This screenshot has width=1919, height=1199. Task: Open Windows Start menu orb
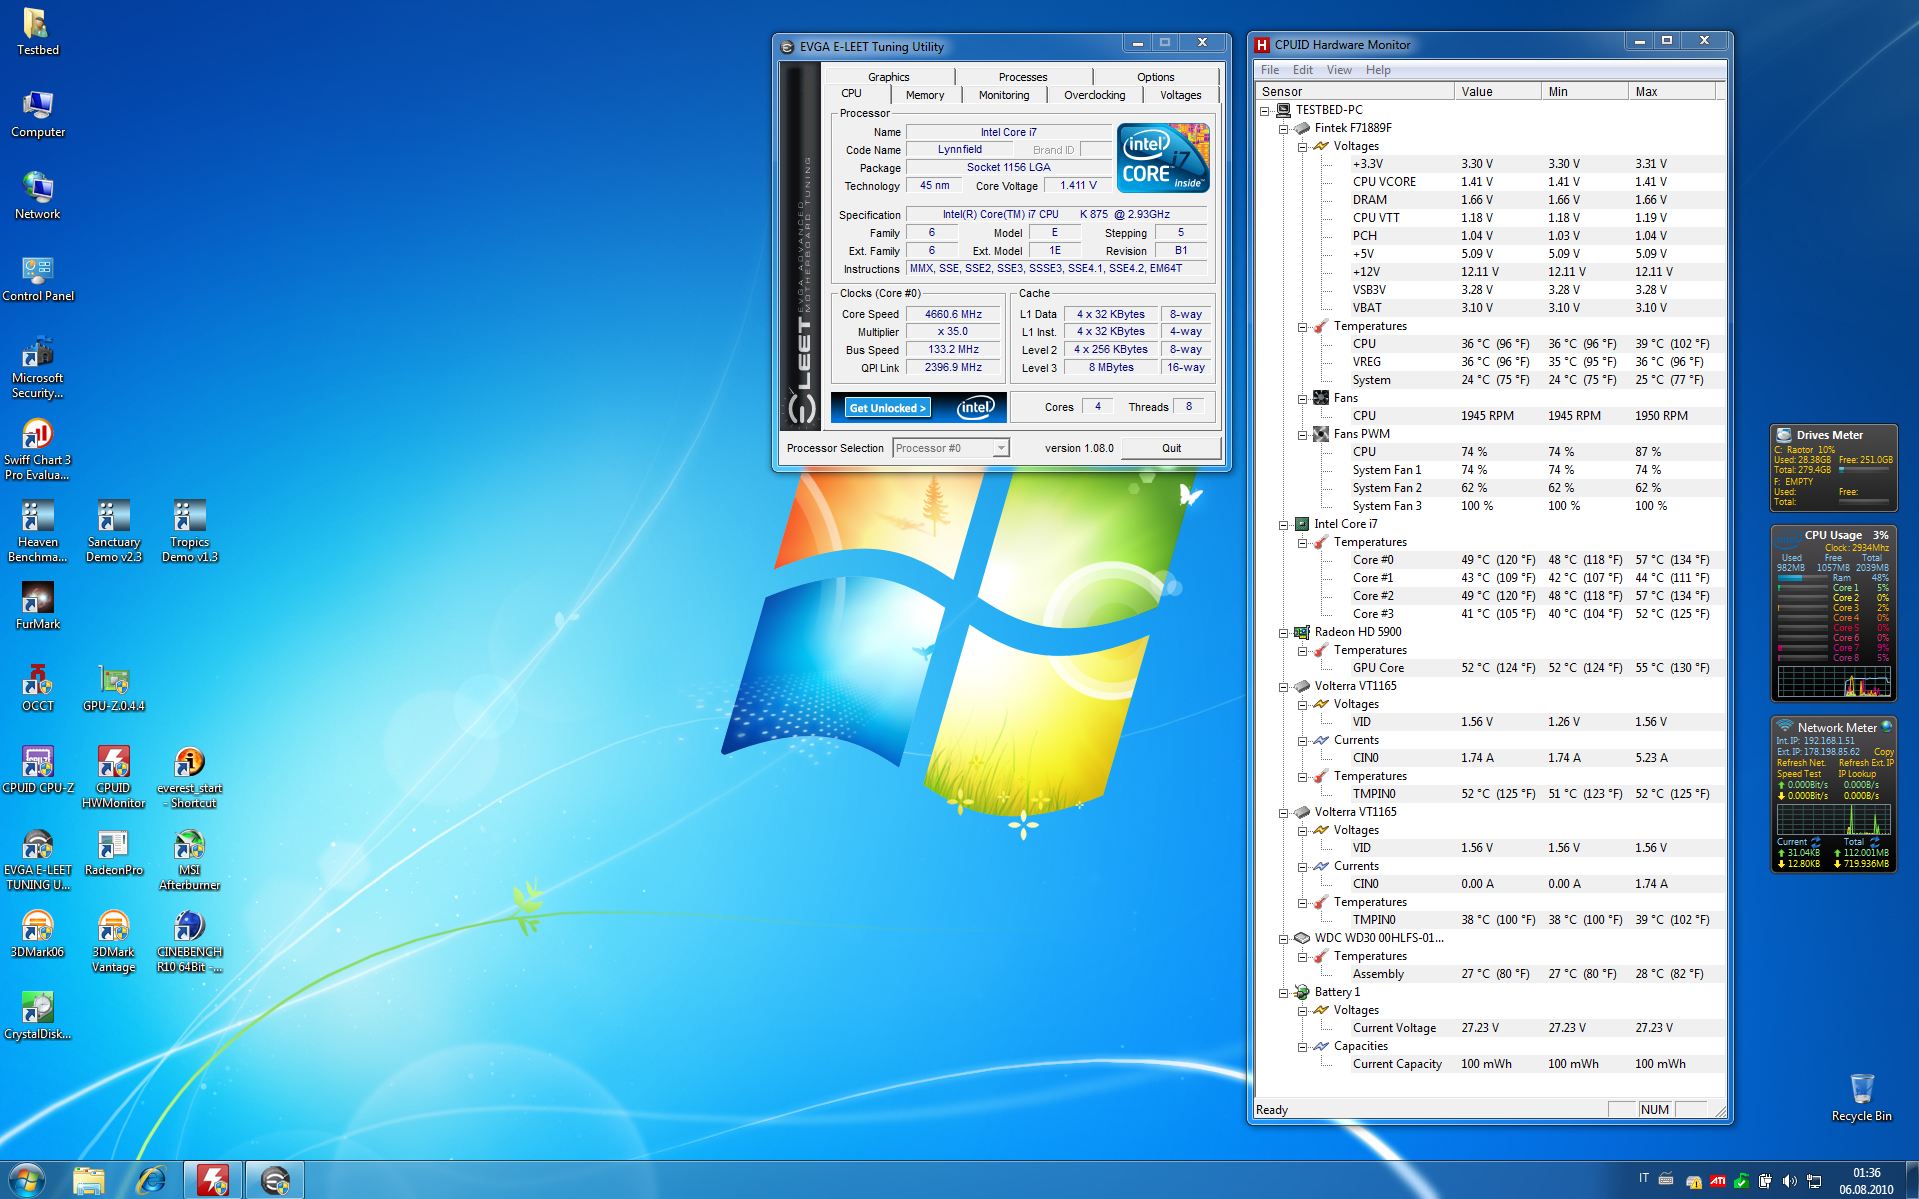tap(27, 1180)
